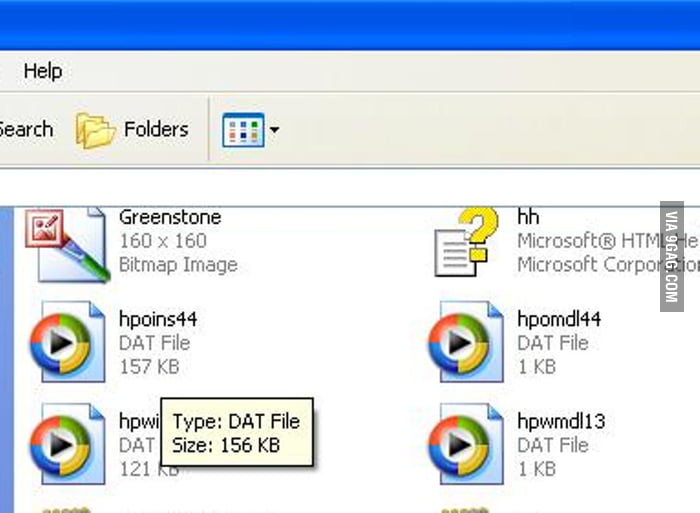The image size is (700, 513).
Task: Click the hpomdl44 file name
Action: (x=559, y=319)
